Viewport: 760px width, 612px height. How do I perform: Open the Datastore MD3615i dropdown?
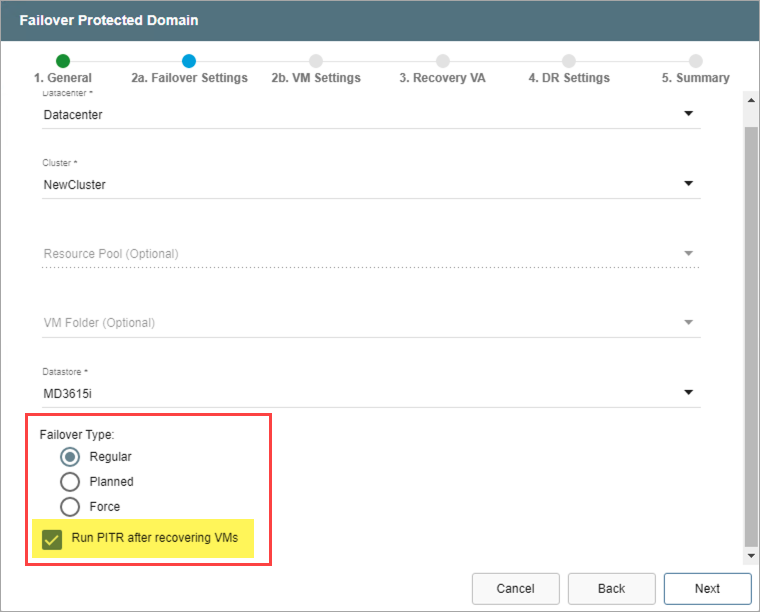click(x=688, y=393)
